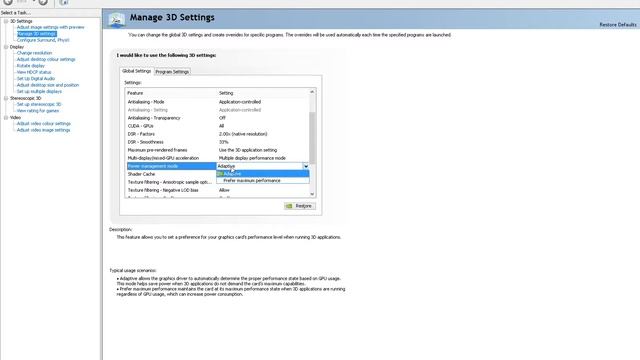Select Manage 3D settings in task tree
Image resolution: width=640 pixels, height=360 pixels.
pos(36,33)
